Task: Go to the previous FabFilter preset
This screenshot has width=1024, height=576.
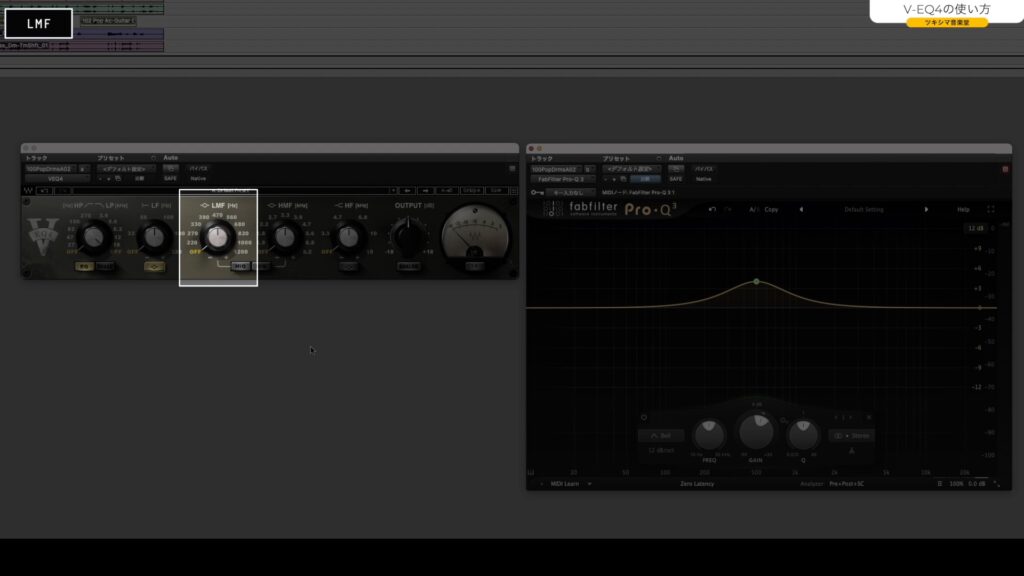Action: [801, 210]
